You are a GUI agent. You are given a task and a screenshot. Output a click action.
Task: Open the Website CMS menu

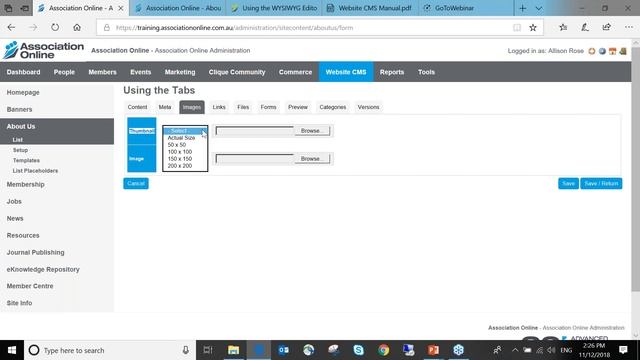(346, 72)
